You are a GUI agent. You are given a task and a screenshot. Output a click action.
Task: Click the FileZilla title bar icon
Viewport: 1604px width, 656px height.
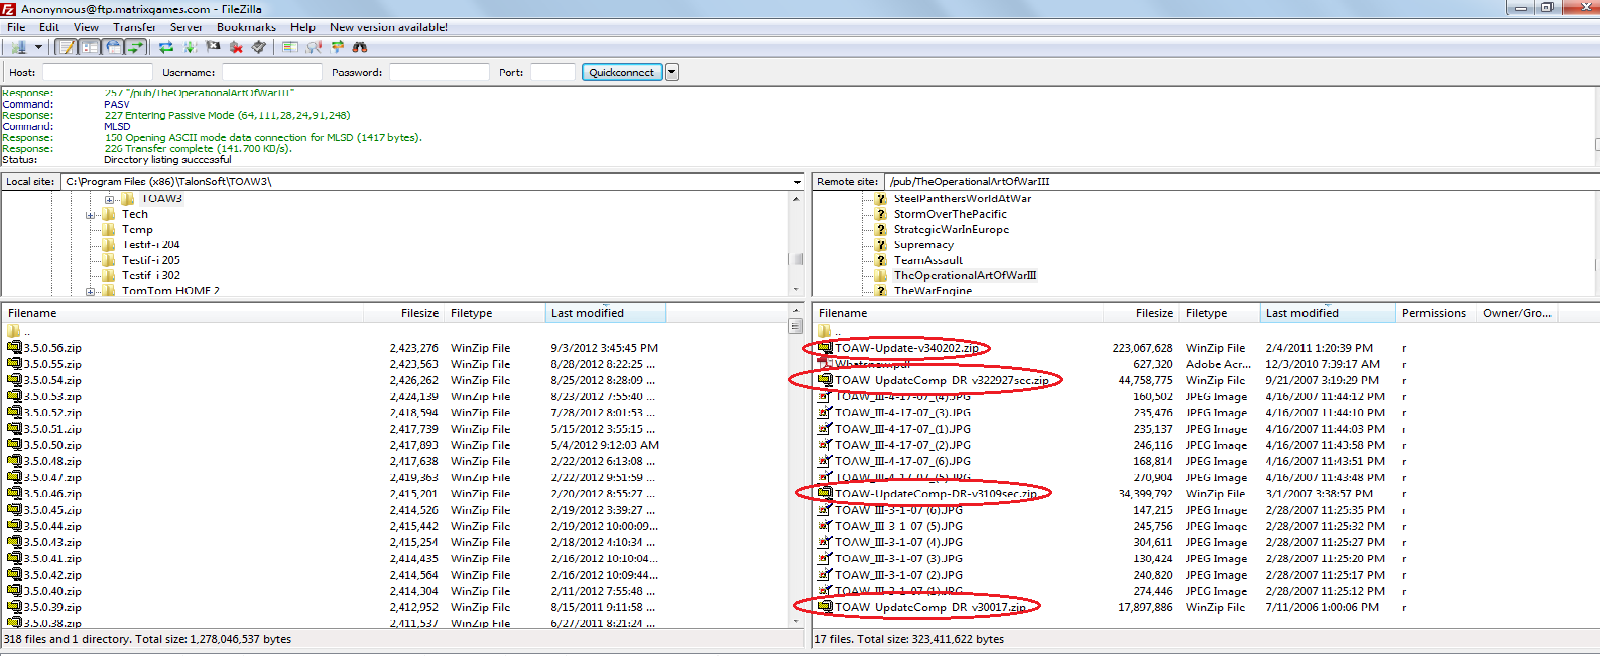click(x=8, y=8)
